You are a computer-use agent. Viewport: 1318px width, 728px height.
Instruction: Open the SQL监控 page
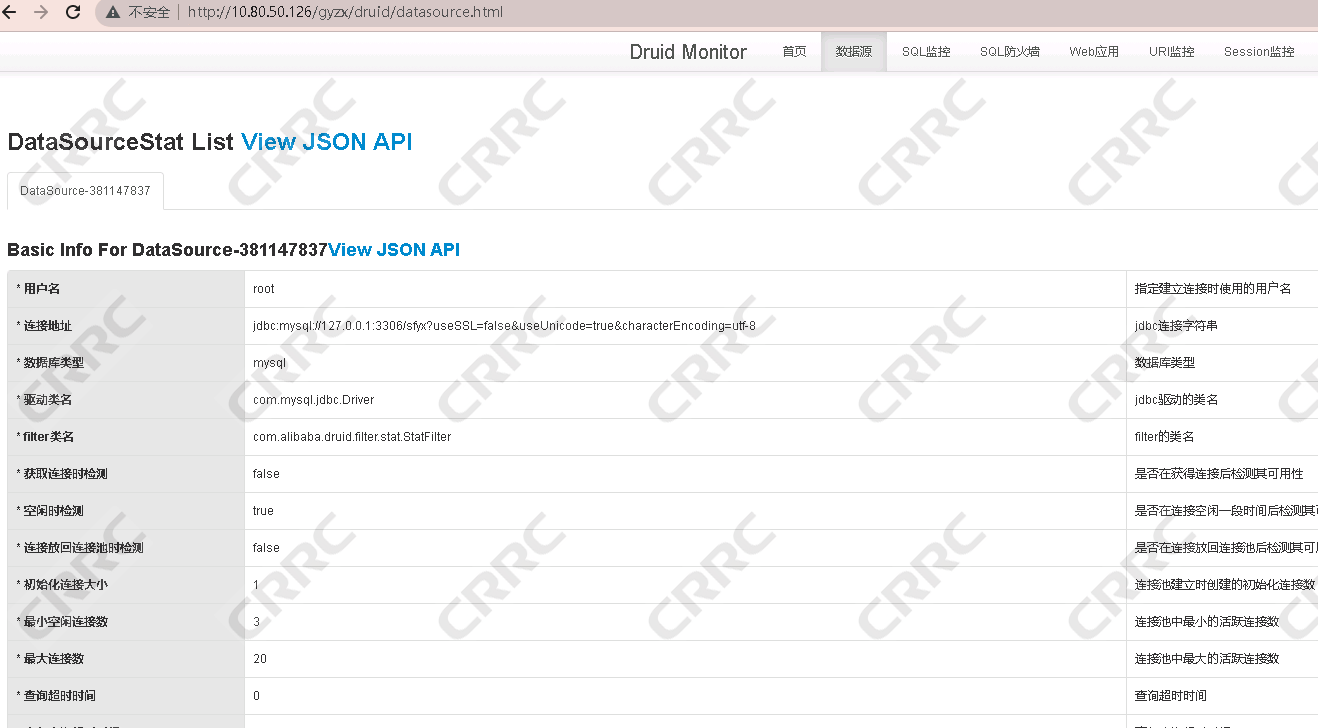click(x=926, y=52)
